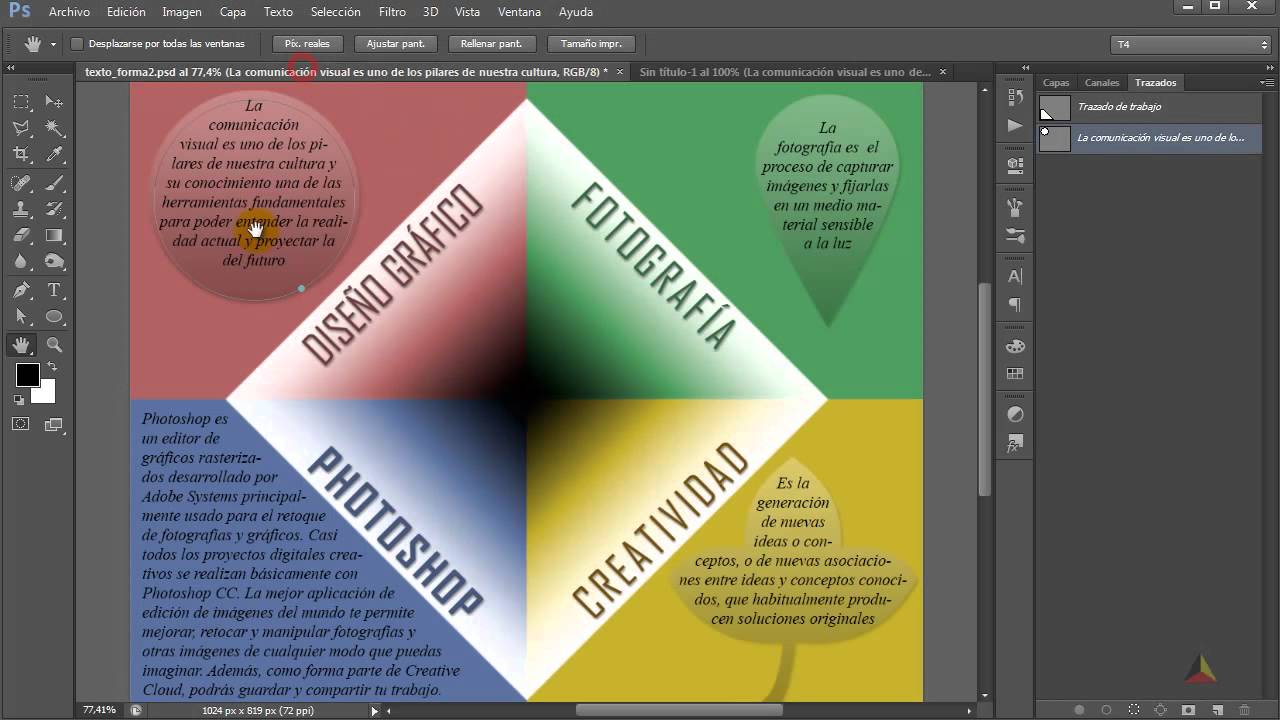Open the Swatches palette panel icon
1280x720 pixels.
tap(1015, 346)
